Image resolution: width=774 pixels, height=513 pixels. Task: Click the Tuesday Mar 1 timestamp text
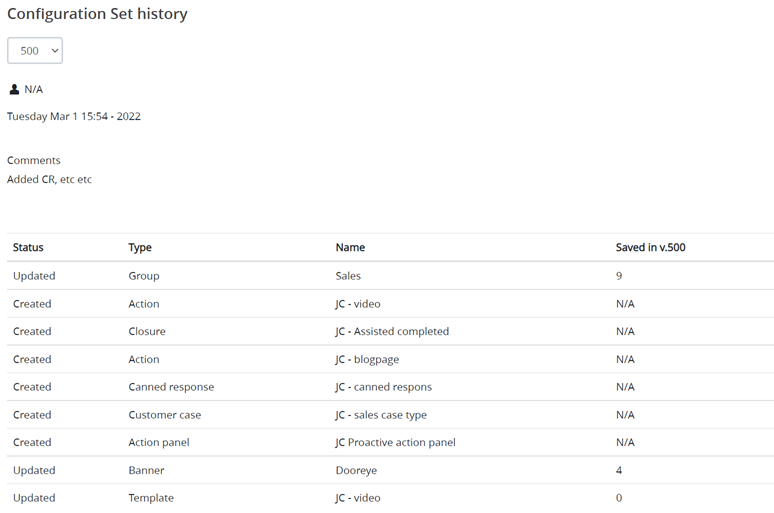tap(74, 116)
